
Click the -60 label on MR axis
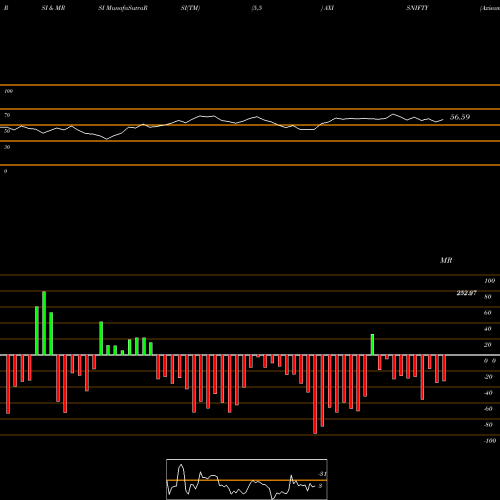pyautogui.click(x=488, y=409)
